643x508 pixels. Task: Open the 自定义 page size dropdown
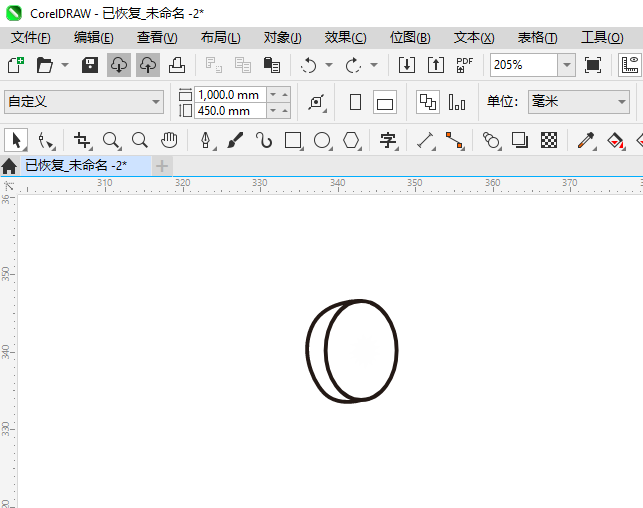pyautogui.click(x=84, y=102)
